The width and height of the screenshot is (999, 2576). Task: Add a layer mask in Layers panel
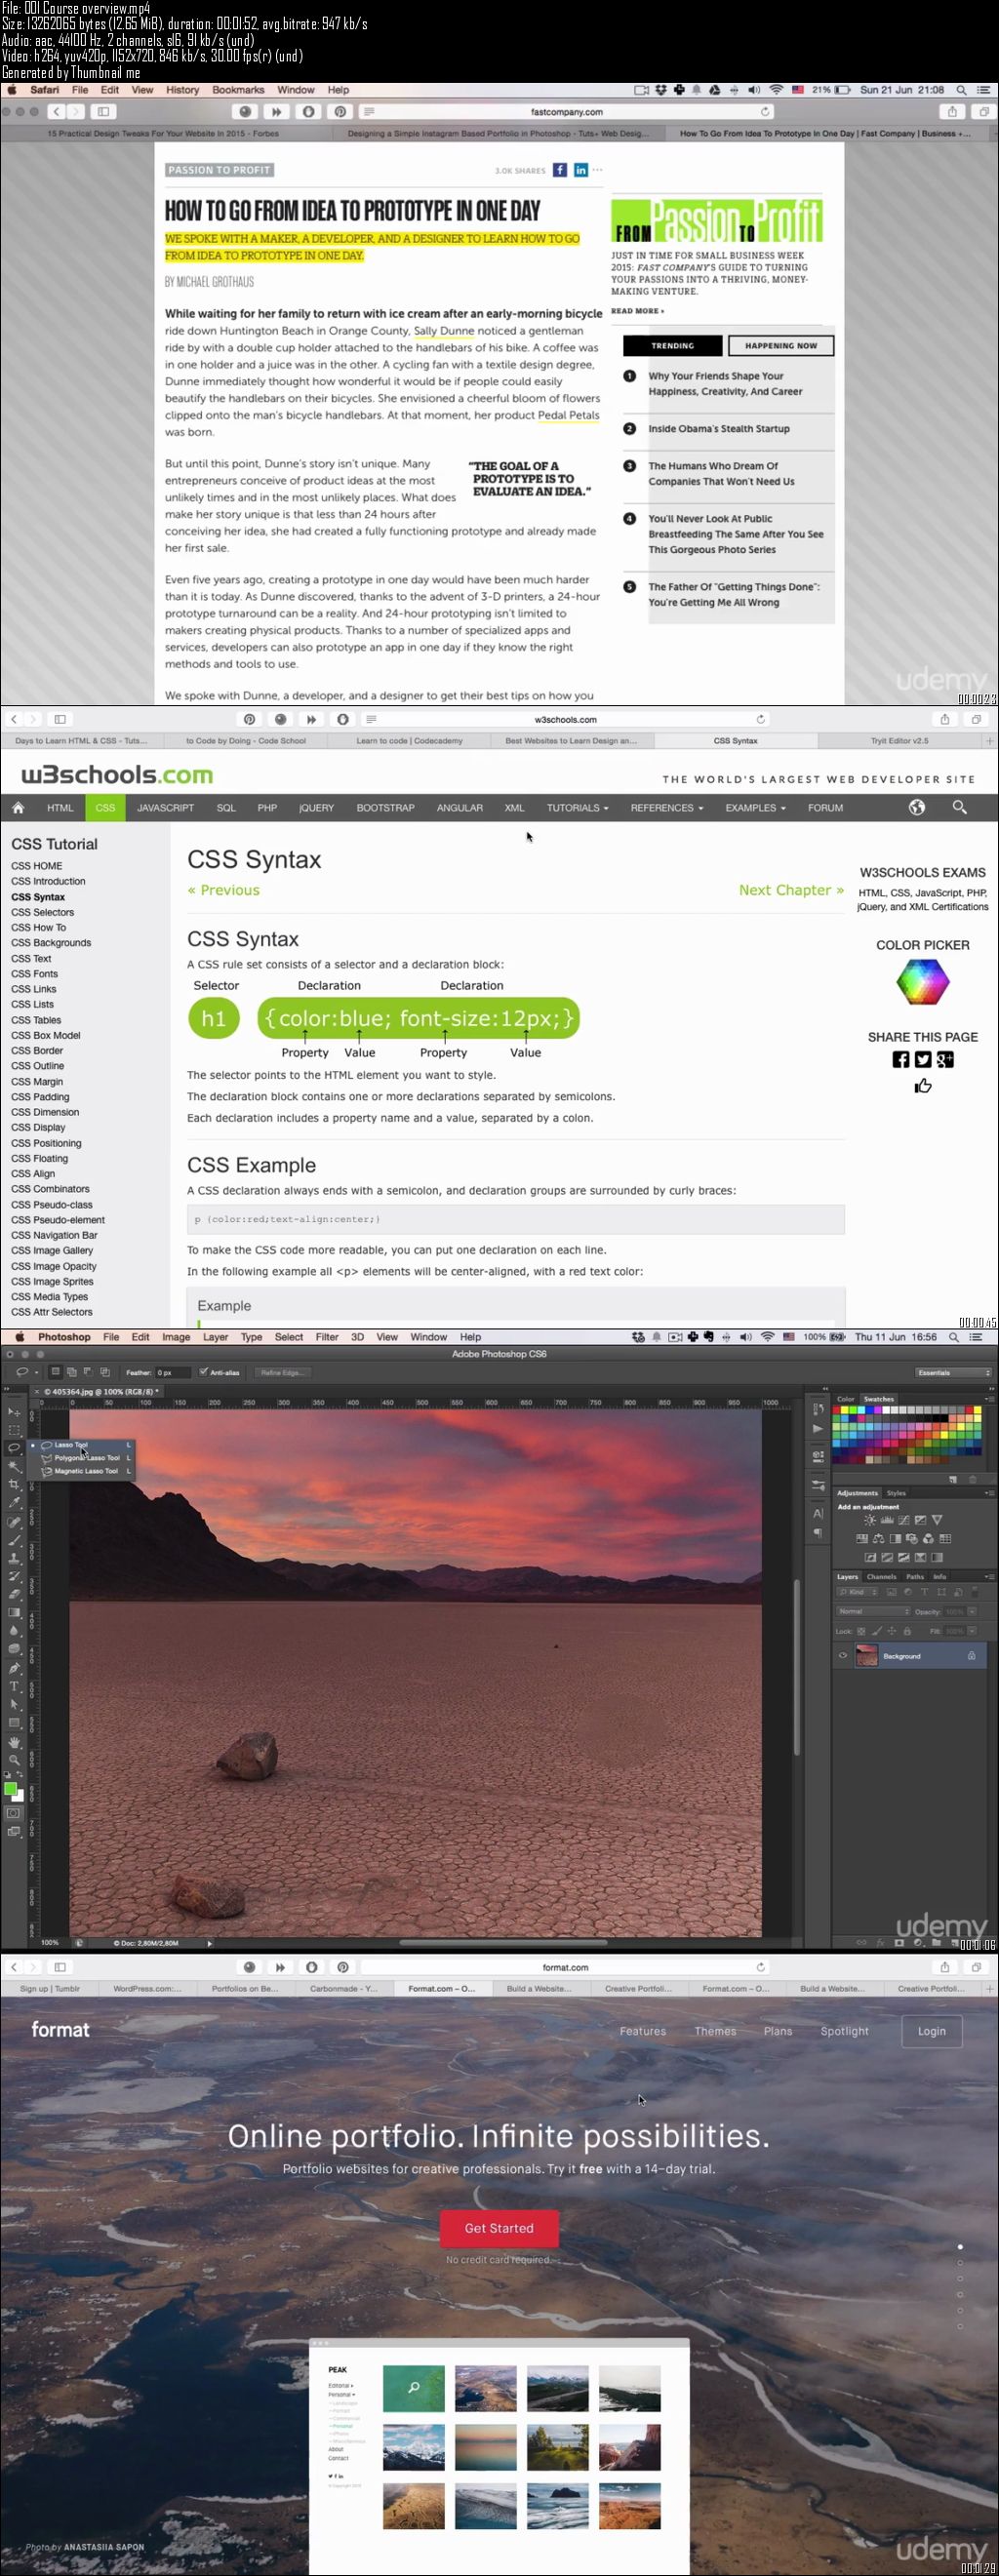(x=900, y=1943)
